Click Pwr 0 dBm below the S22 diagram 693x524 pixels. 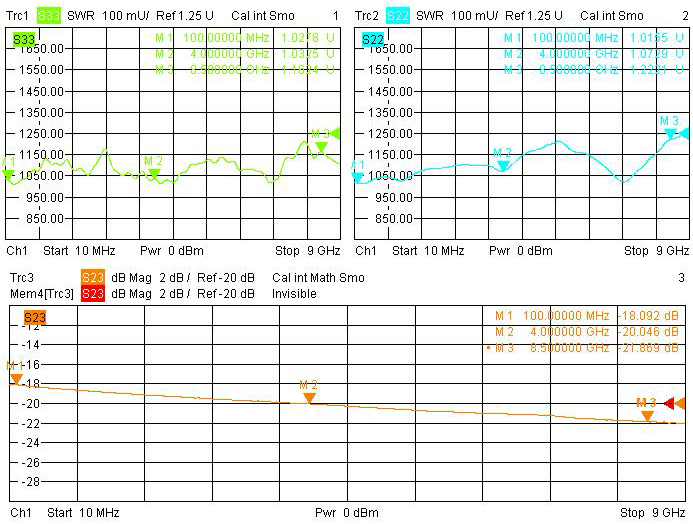click(517, 250)
